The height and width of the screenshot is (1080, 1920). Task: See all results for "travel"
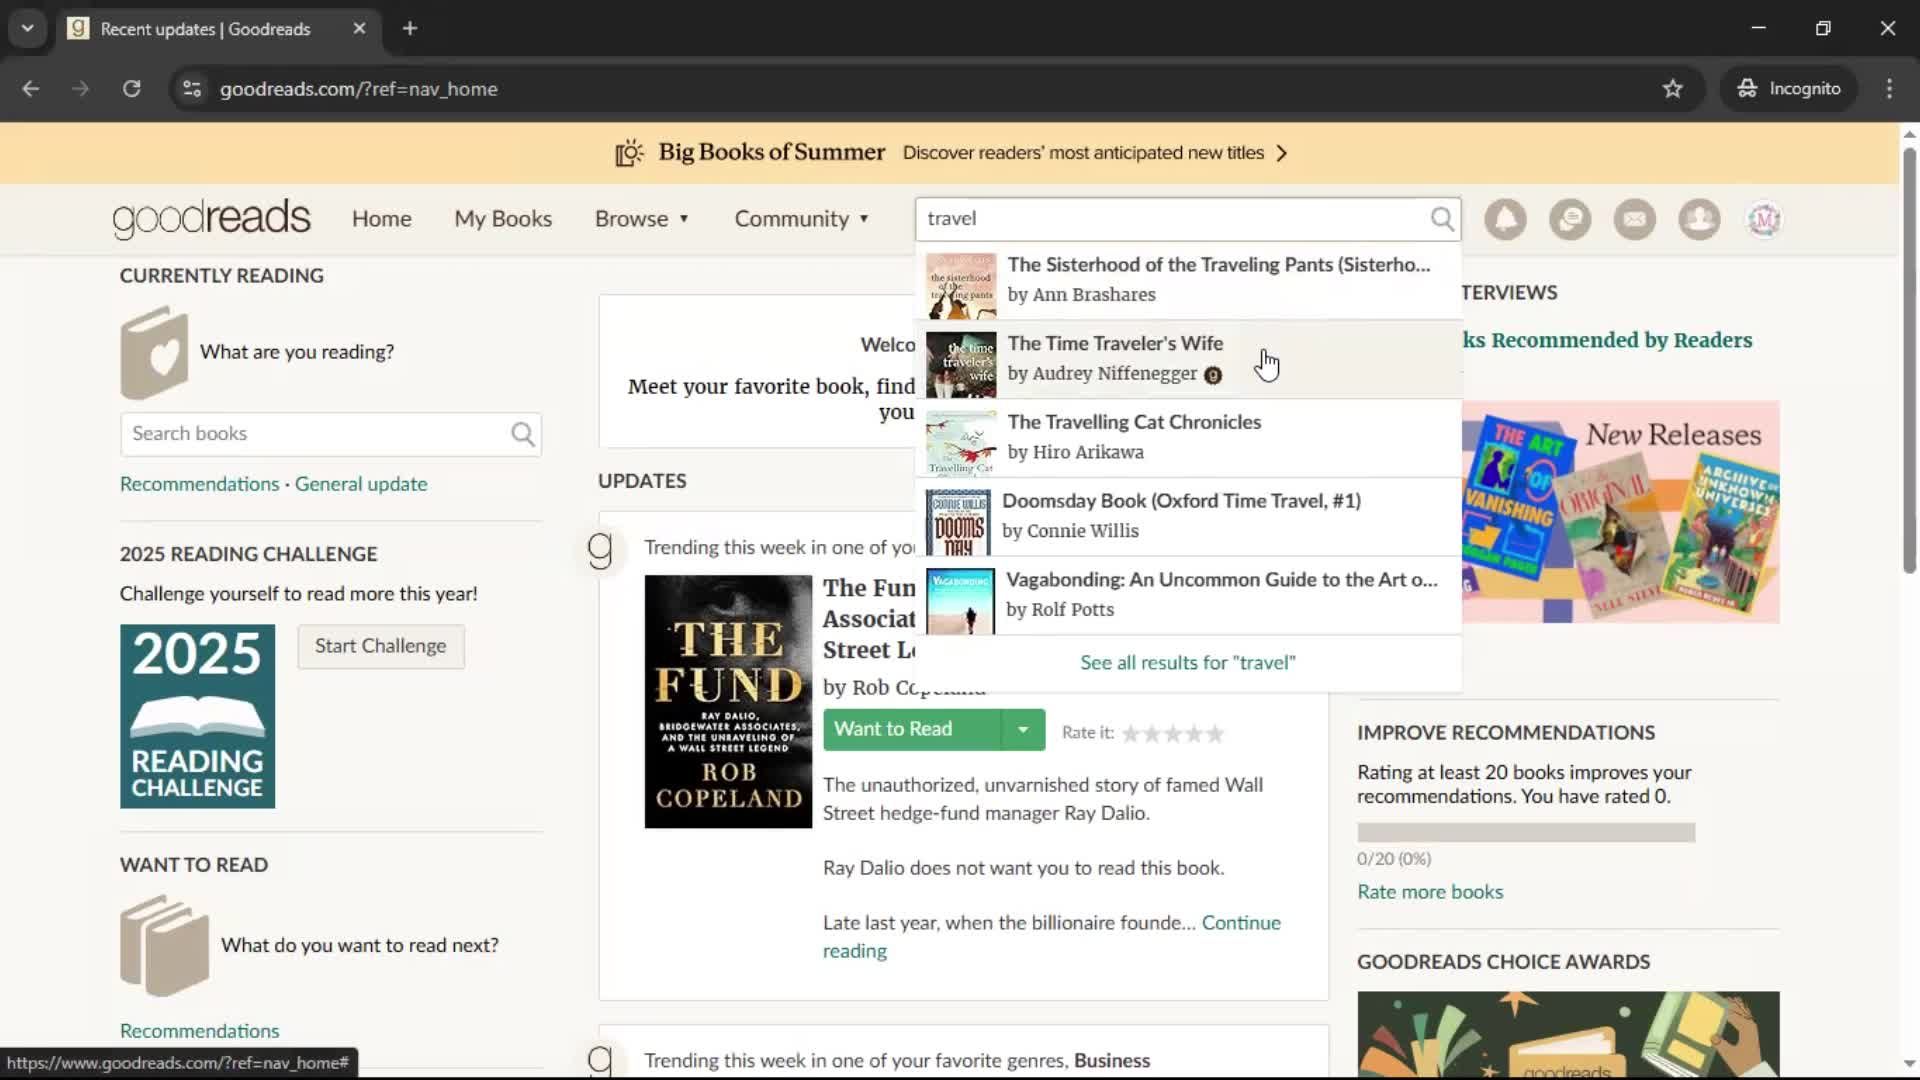click(1188, 663)
